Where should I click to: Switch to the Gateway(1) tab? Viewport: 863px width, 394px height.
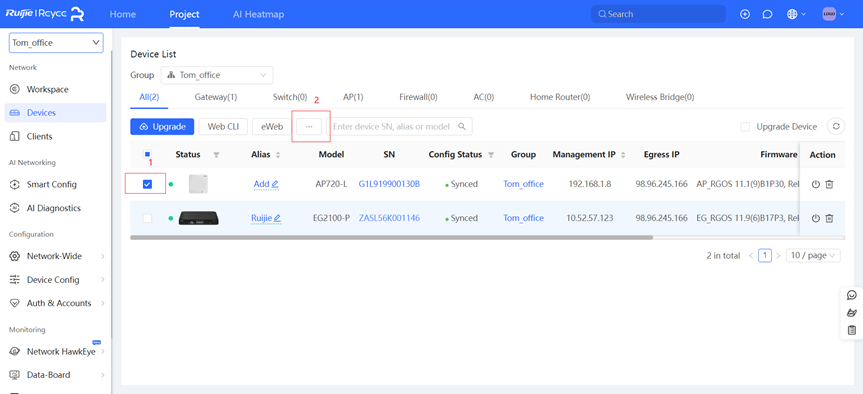[216, 97]
